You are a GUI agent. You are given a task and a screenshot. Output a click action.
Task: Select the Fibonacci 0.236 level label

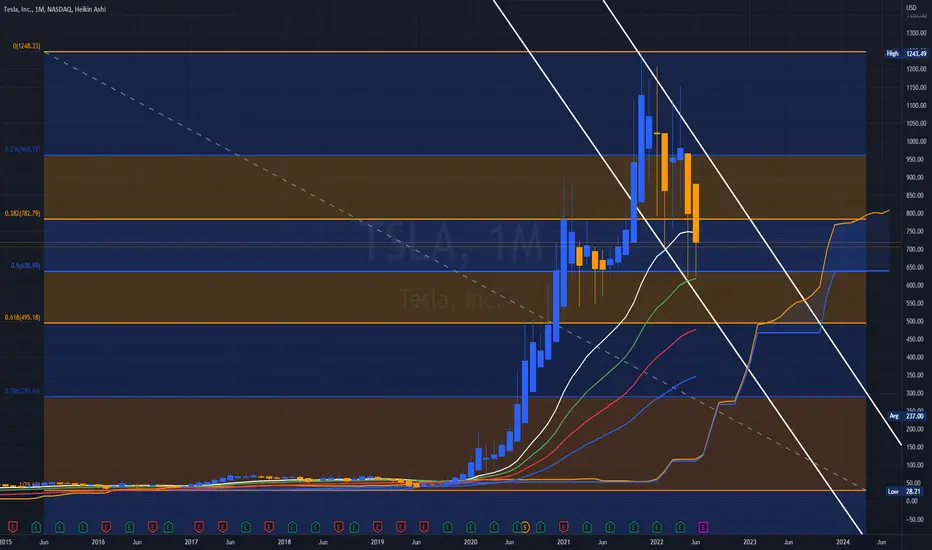point(23,149)
